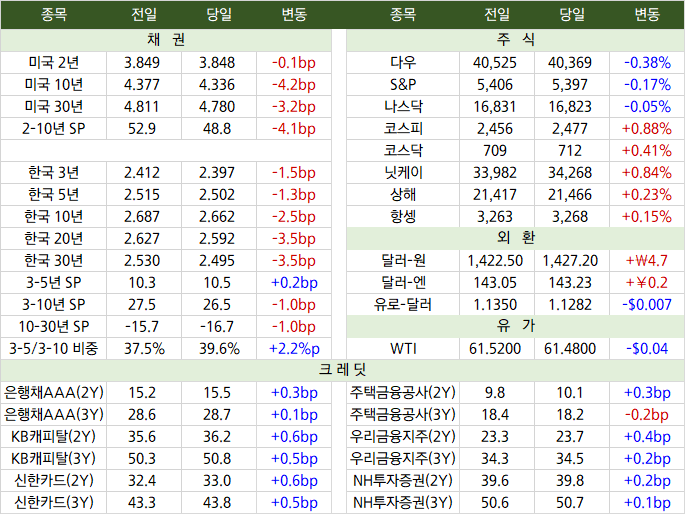The width and height of the screenshot is (685, 514).
Task: Click the -4.2bp change value
Action: [294, 85]
